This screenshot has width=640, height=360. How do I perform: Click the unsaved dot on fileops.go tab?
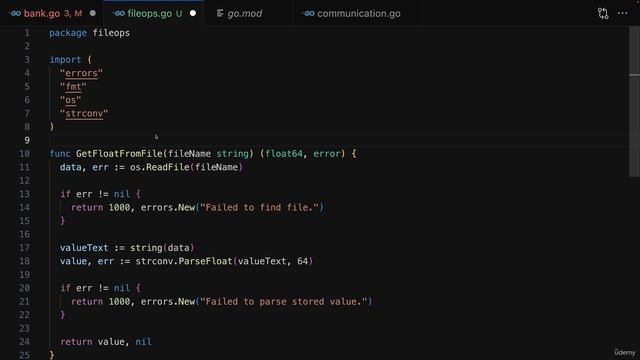pos(193,13)
